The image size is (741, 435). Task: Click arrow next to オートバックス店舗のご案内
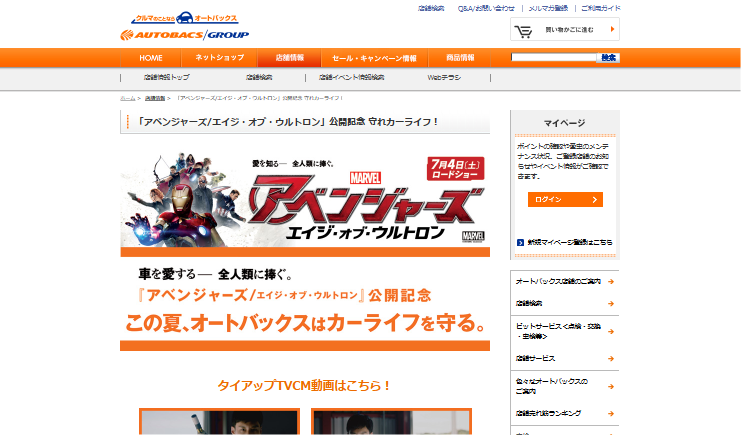pos(611,281)
